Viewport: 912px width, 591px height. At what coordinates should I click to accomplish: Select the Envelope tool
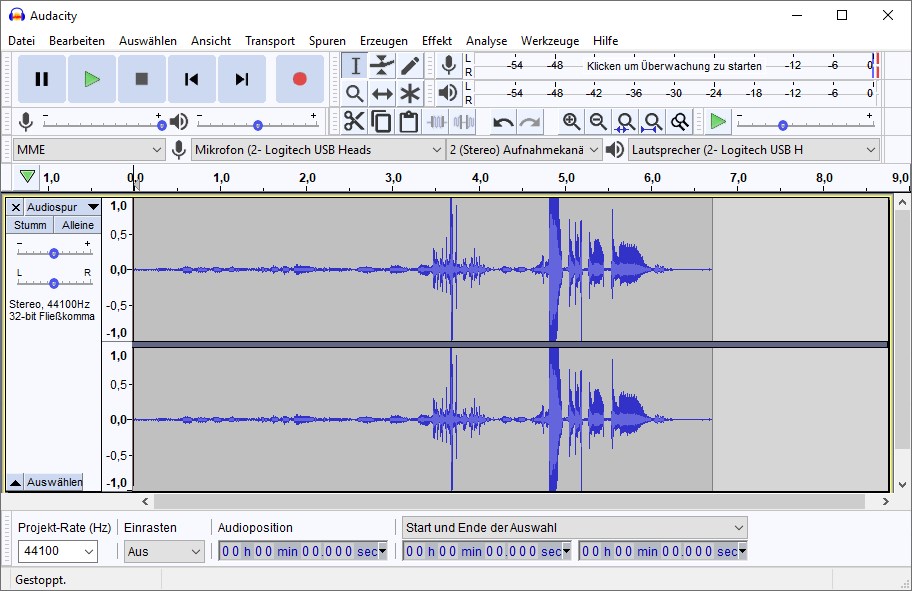tap(382, 66)
